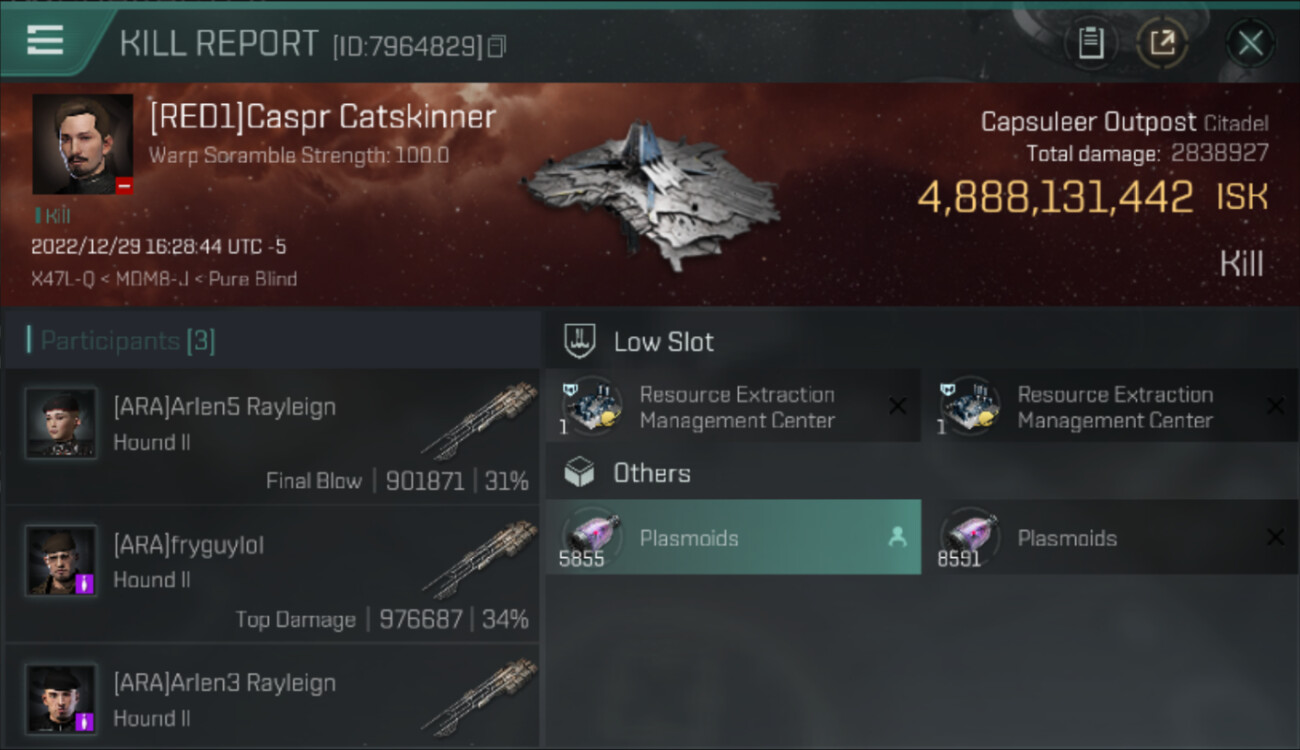
Task: Close the kill report window
Action: pyautogui.click(x=1250, y=43)
